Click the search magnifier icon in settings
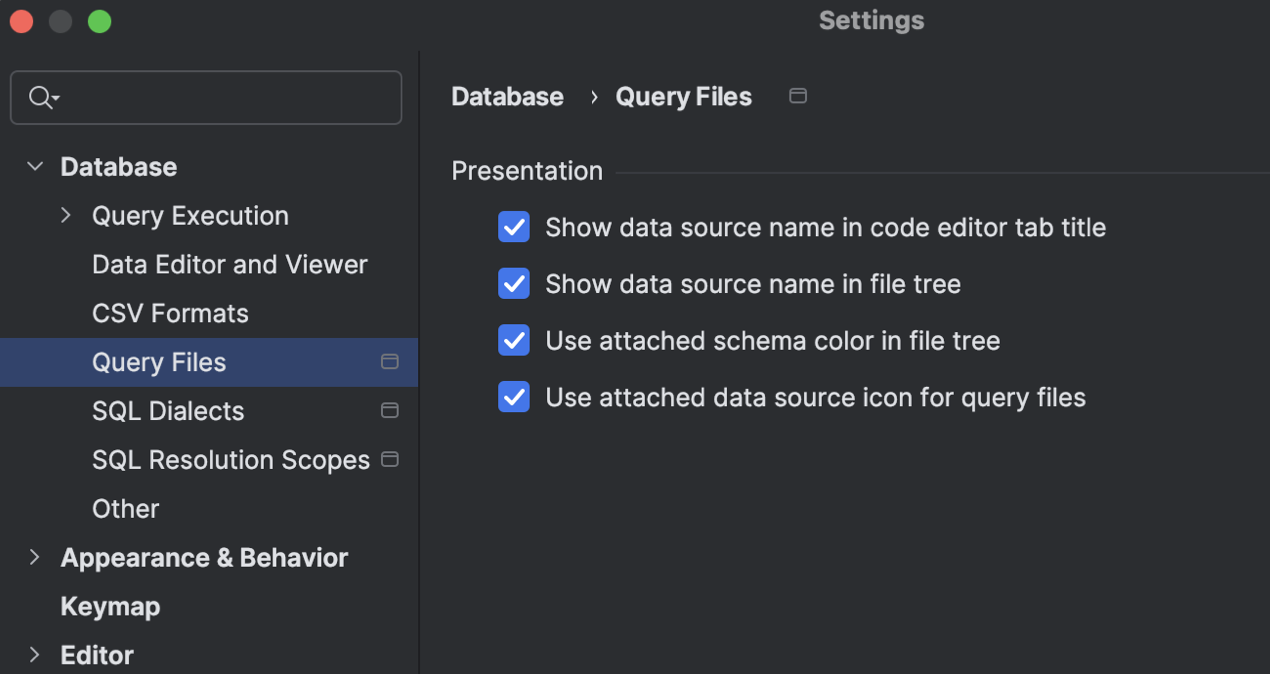This screenshot has width=1270, height=674. 42,97
